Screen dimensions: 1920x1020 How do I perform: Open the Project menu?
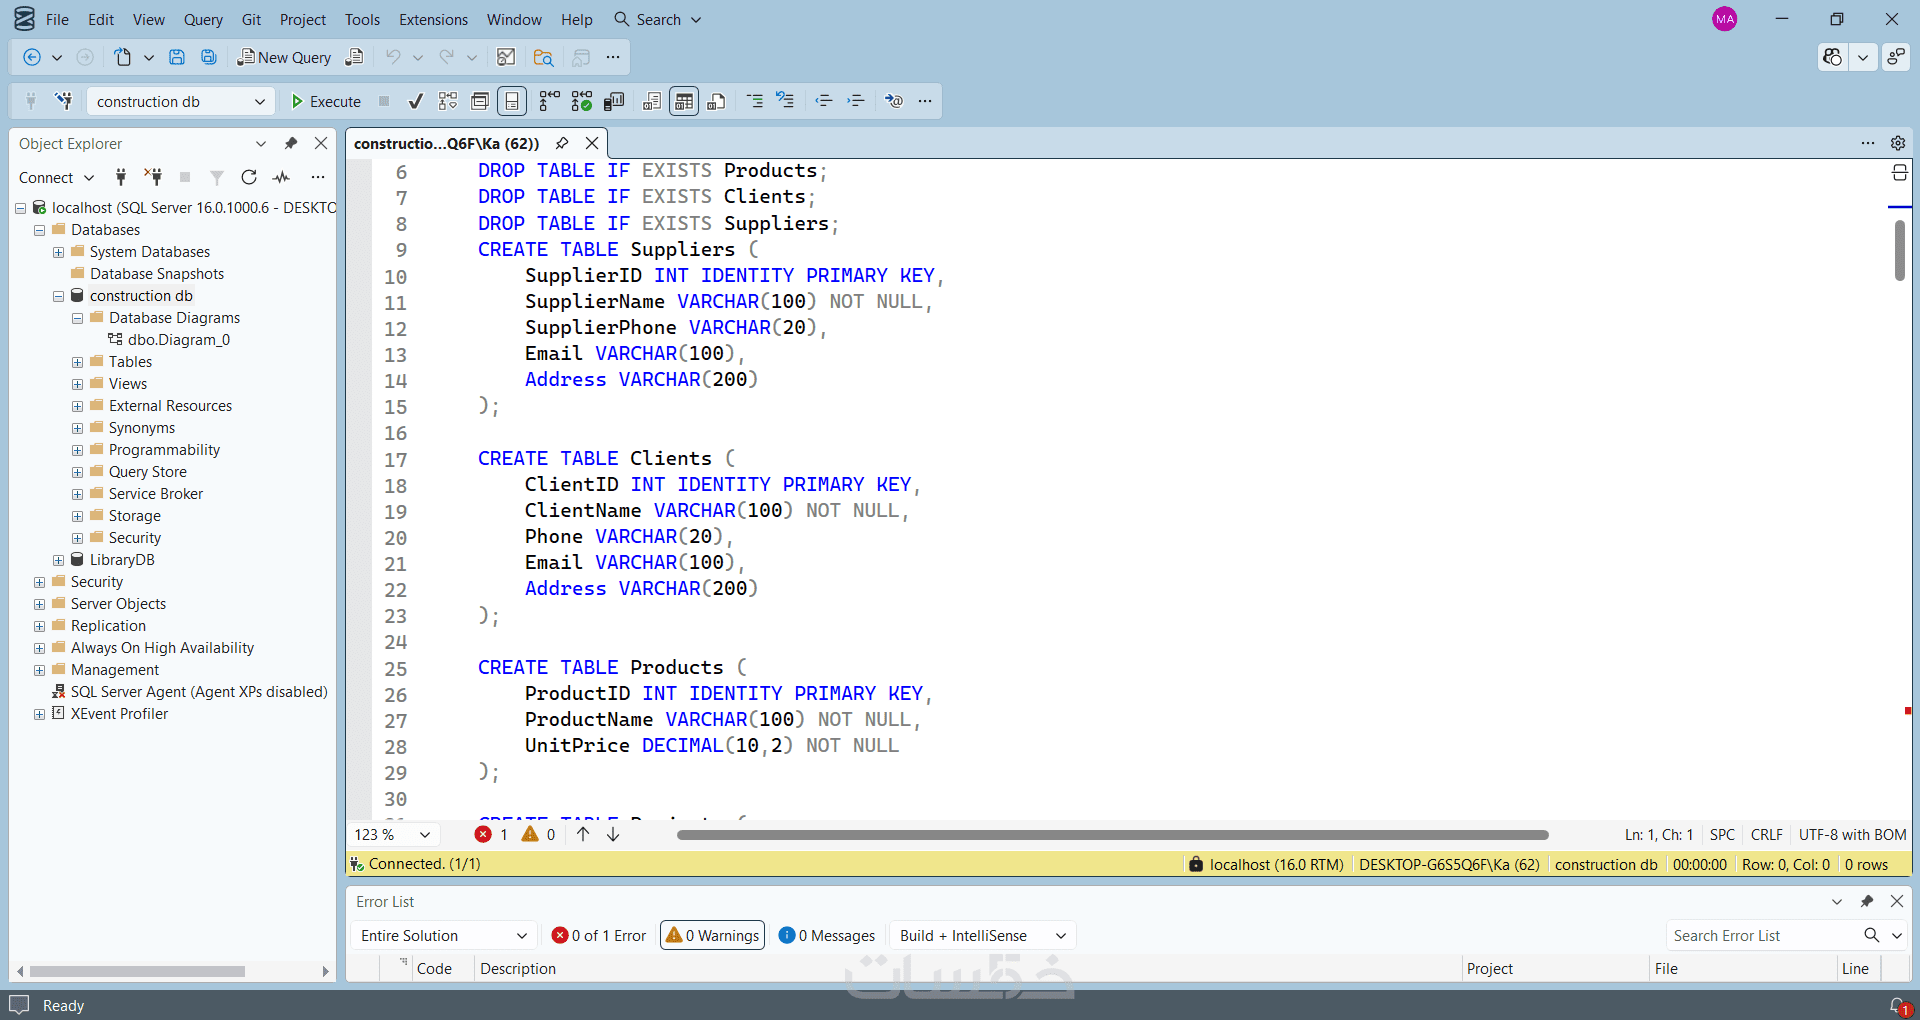(x=303, y=19)
